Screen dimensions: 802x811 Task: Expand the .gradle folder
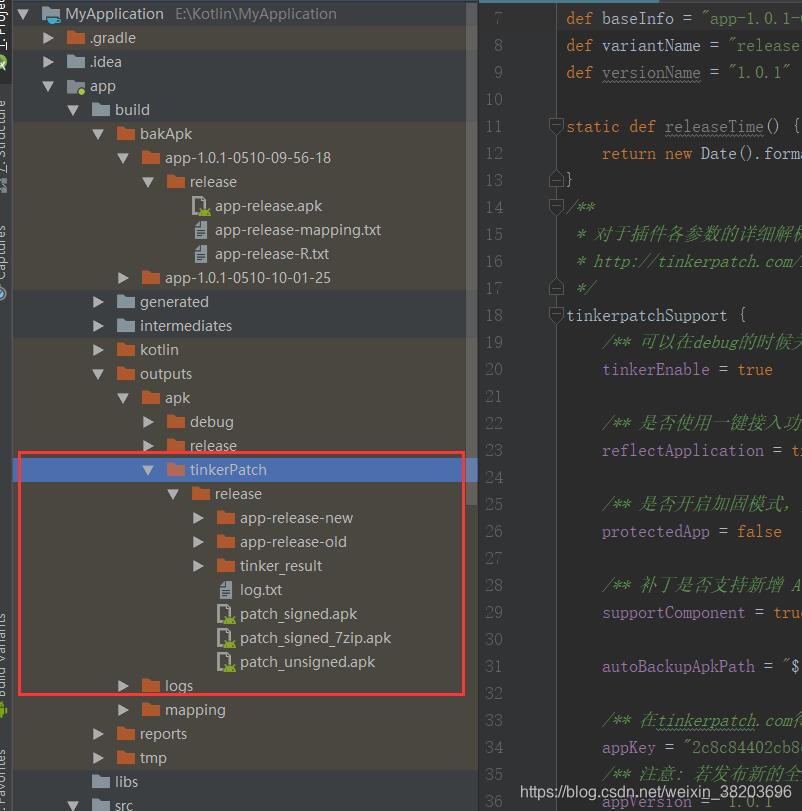tap(49, 38)
